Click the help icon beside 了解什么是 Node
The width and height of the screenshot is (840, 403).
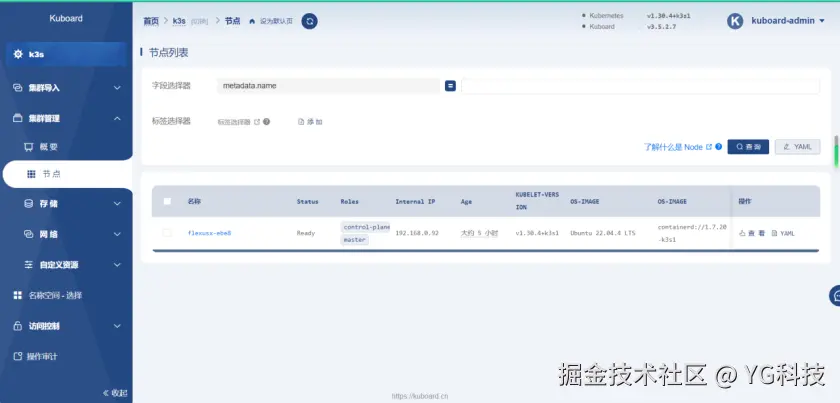[718, 146]
